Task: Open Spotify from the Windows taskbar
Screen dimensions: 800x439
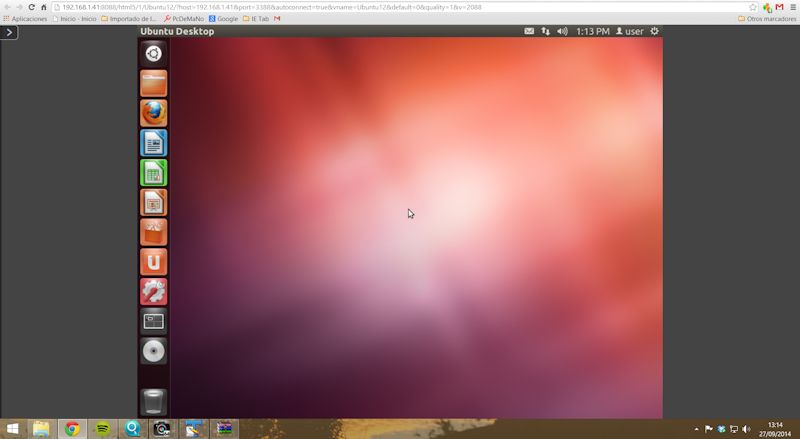Action: pos(103,429)
